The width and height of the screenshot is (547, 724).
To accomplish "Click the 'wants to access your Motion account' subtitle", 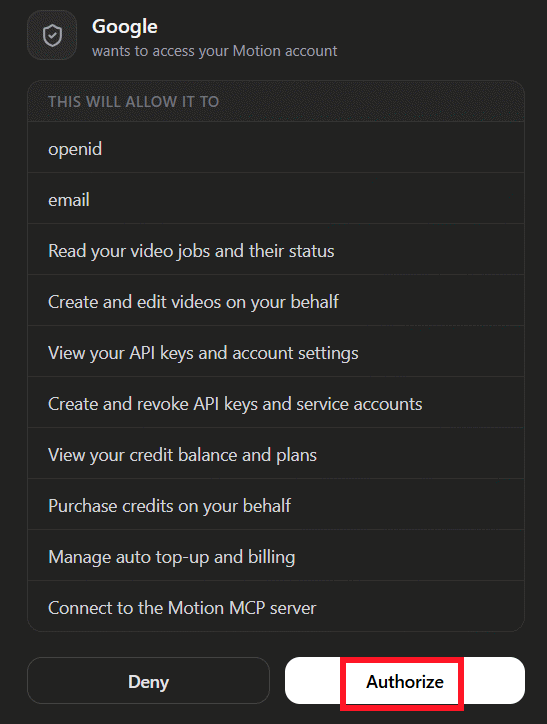I will pyautogui.click(x=215, y=51).
